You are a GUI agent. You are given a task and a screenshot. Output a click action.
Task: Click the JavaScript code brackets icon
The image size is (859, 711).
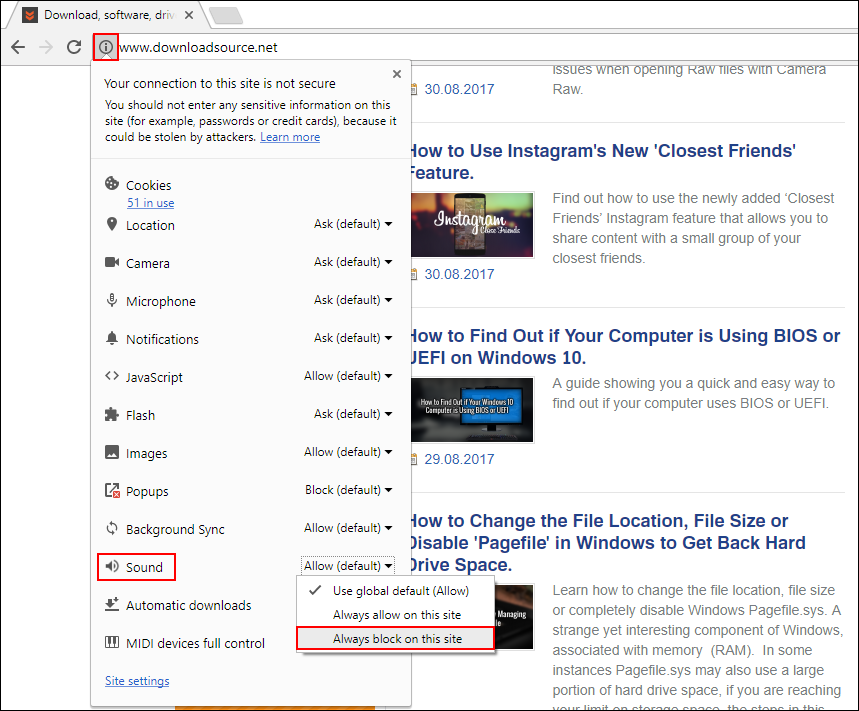pyautogui.click(x=112, y=376)
